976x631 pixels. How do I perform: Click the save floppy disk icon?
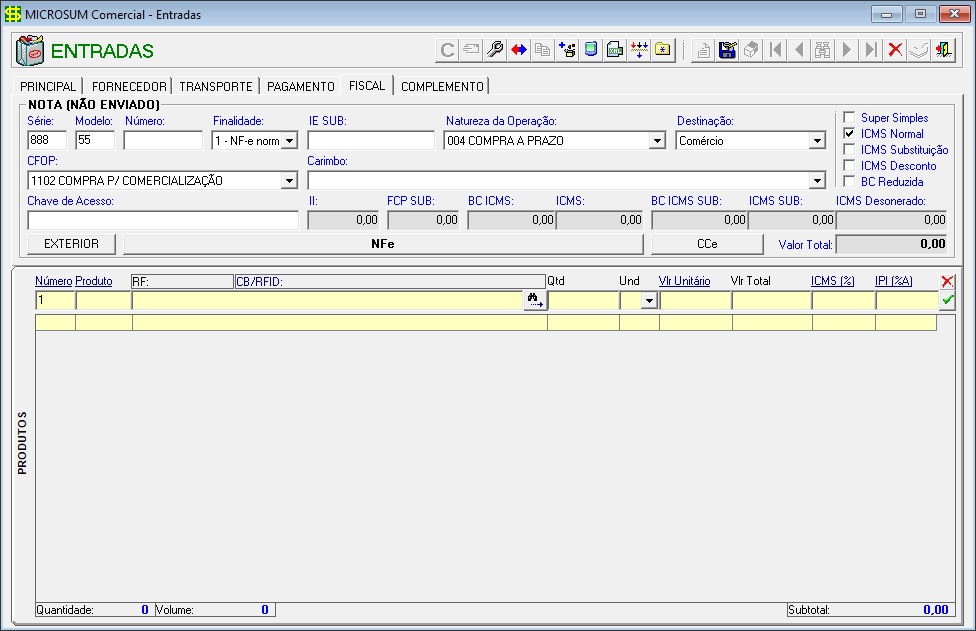click(x=728, y=50)
